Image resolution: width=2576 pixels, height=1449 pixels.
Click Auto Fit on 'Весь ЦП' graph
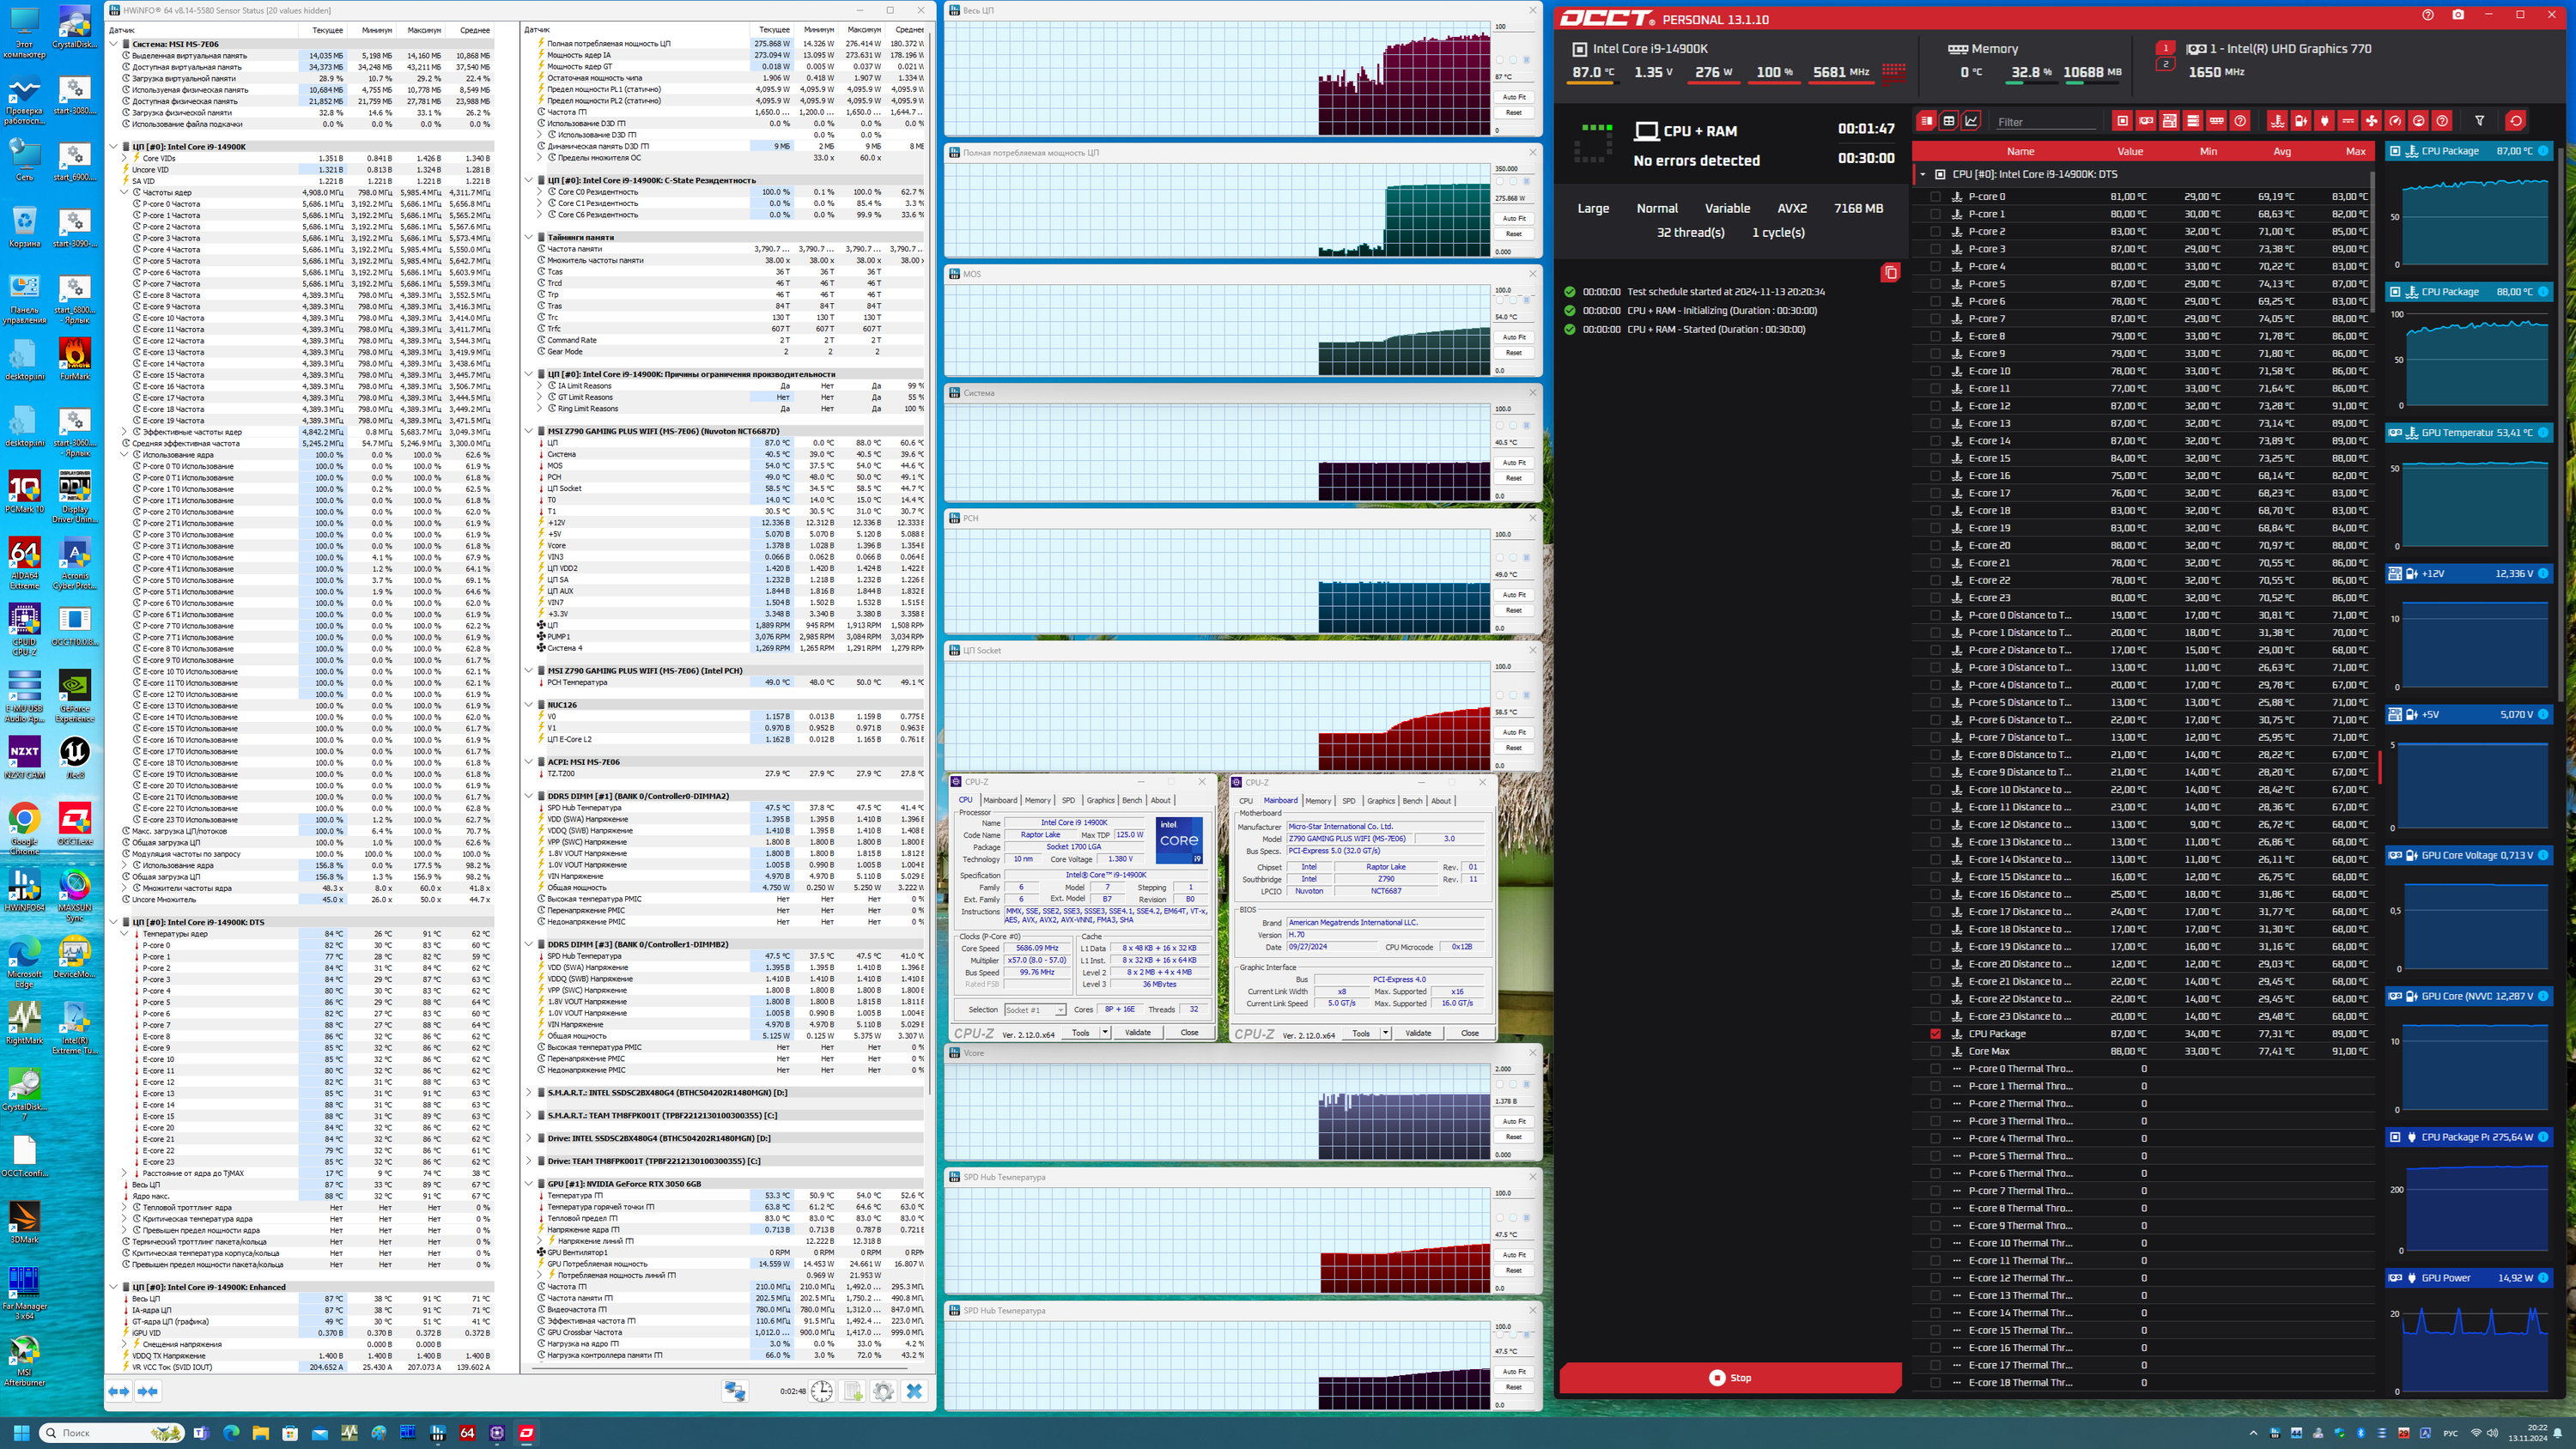(1514, 97)
